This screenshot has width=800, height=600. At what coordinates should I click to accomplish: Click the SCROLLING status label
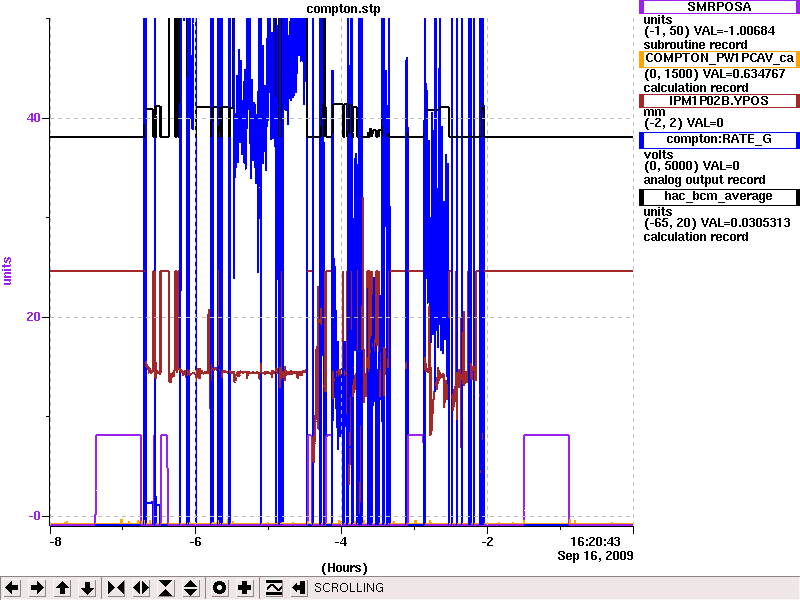[349, 588]
